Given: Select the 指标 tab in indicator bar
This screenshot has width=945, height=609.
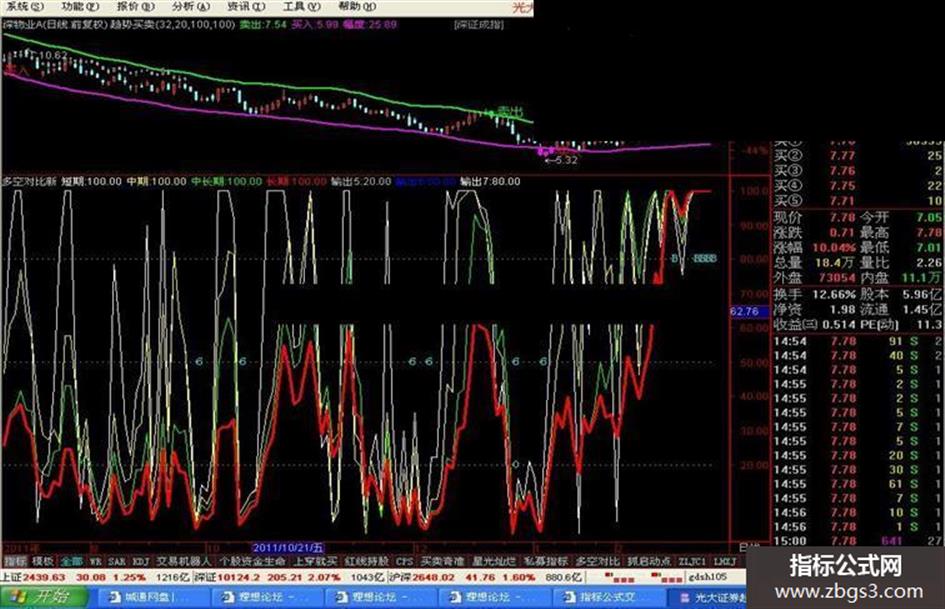Looking at the screenshot, I should coord(15,561).
